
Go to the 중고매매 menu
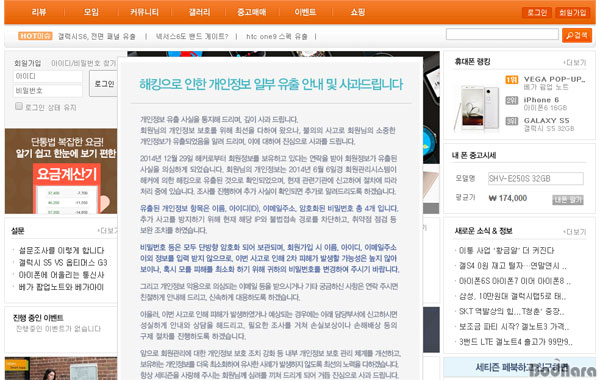(x=251, y=12)
